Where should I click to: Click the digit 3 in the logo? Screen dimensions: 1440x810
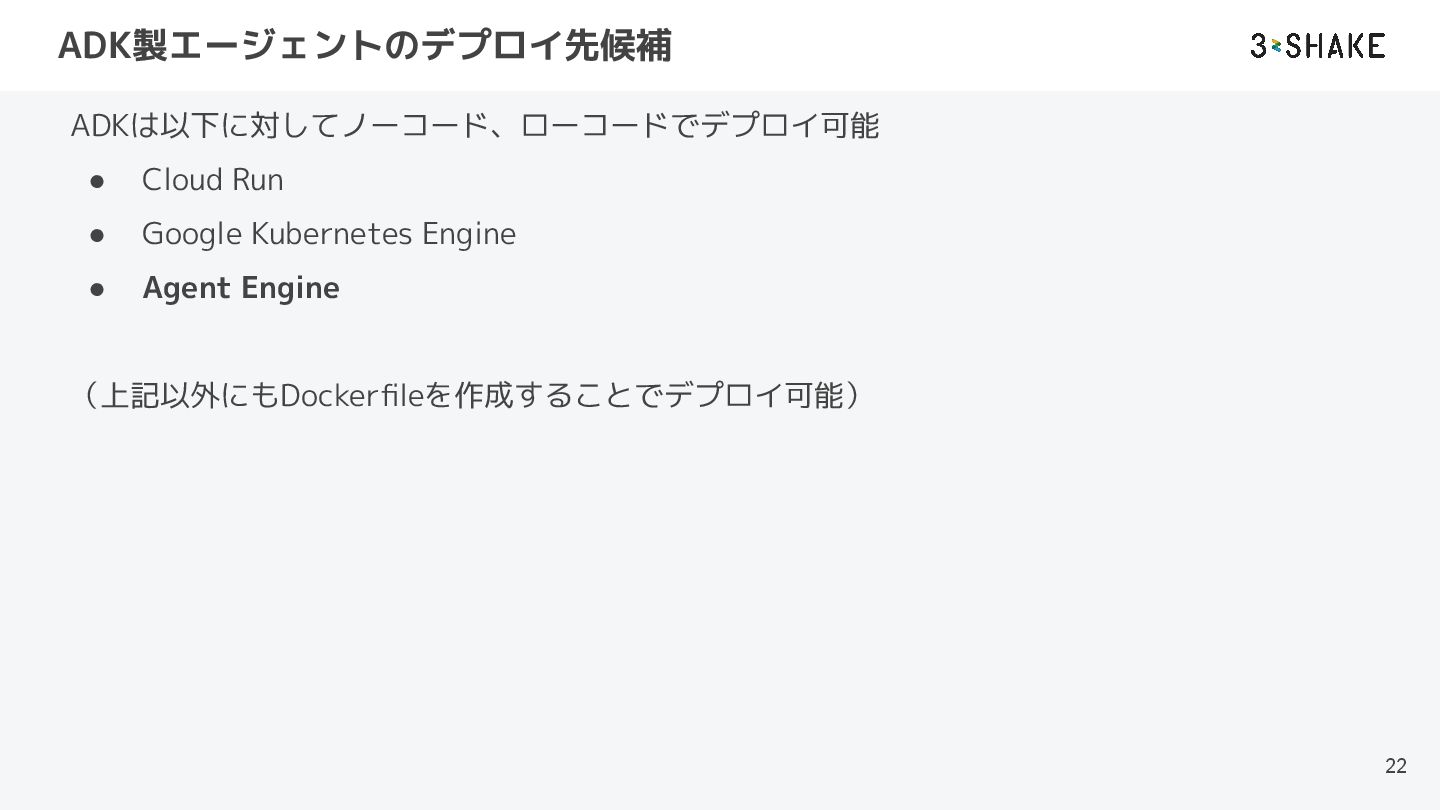pyautogui.click(x=1259, y=45)
